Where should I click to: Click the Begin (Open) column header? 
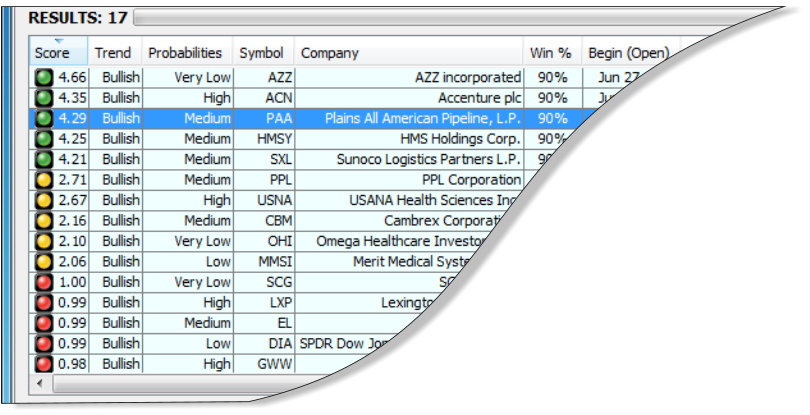coord(627,53)
